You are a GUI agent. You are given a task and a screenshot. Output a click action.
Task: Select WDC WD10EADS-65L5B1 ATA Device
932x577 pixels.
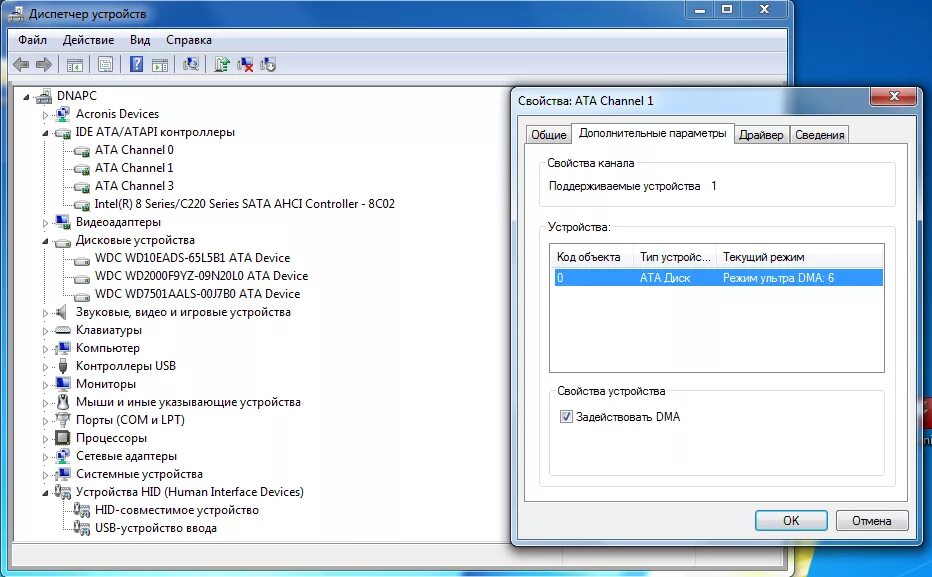coord(193,258)
